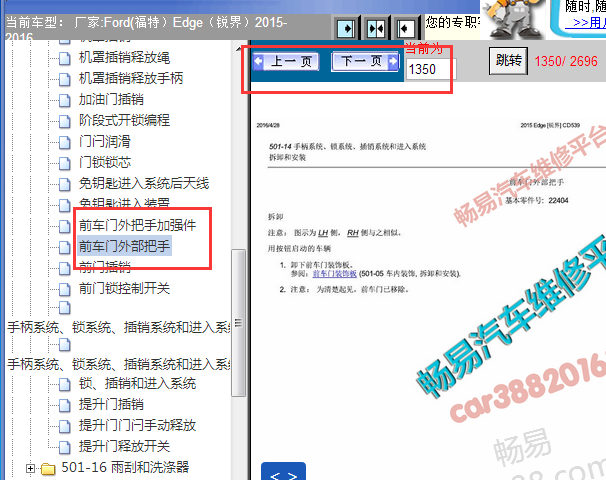The image size is (606, 480).
Task: Click page icon beside 免钥匙进入系统后天线
Action: tap(65, 184)
